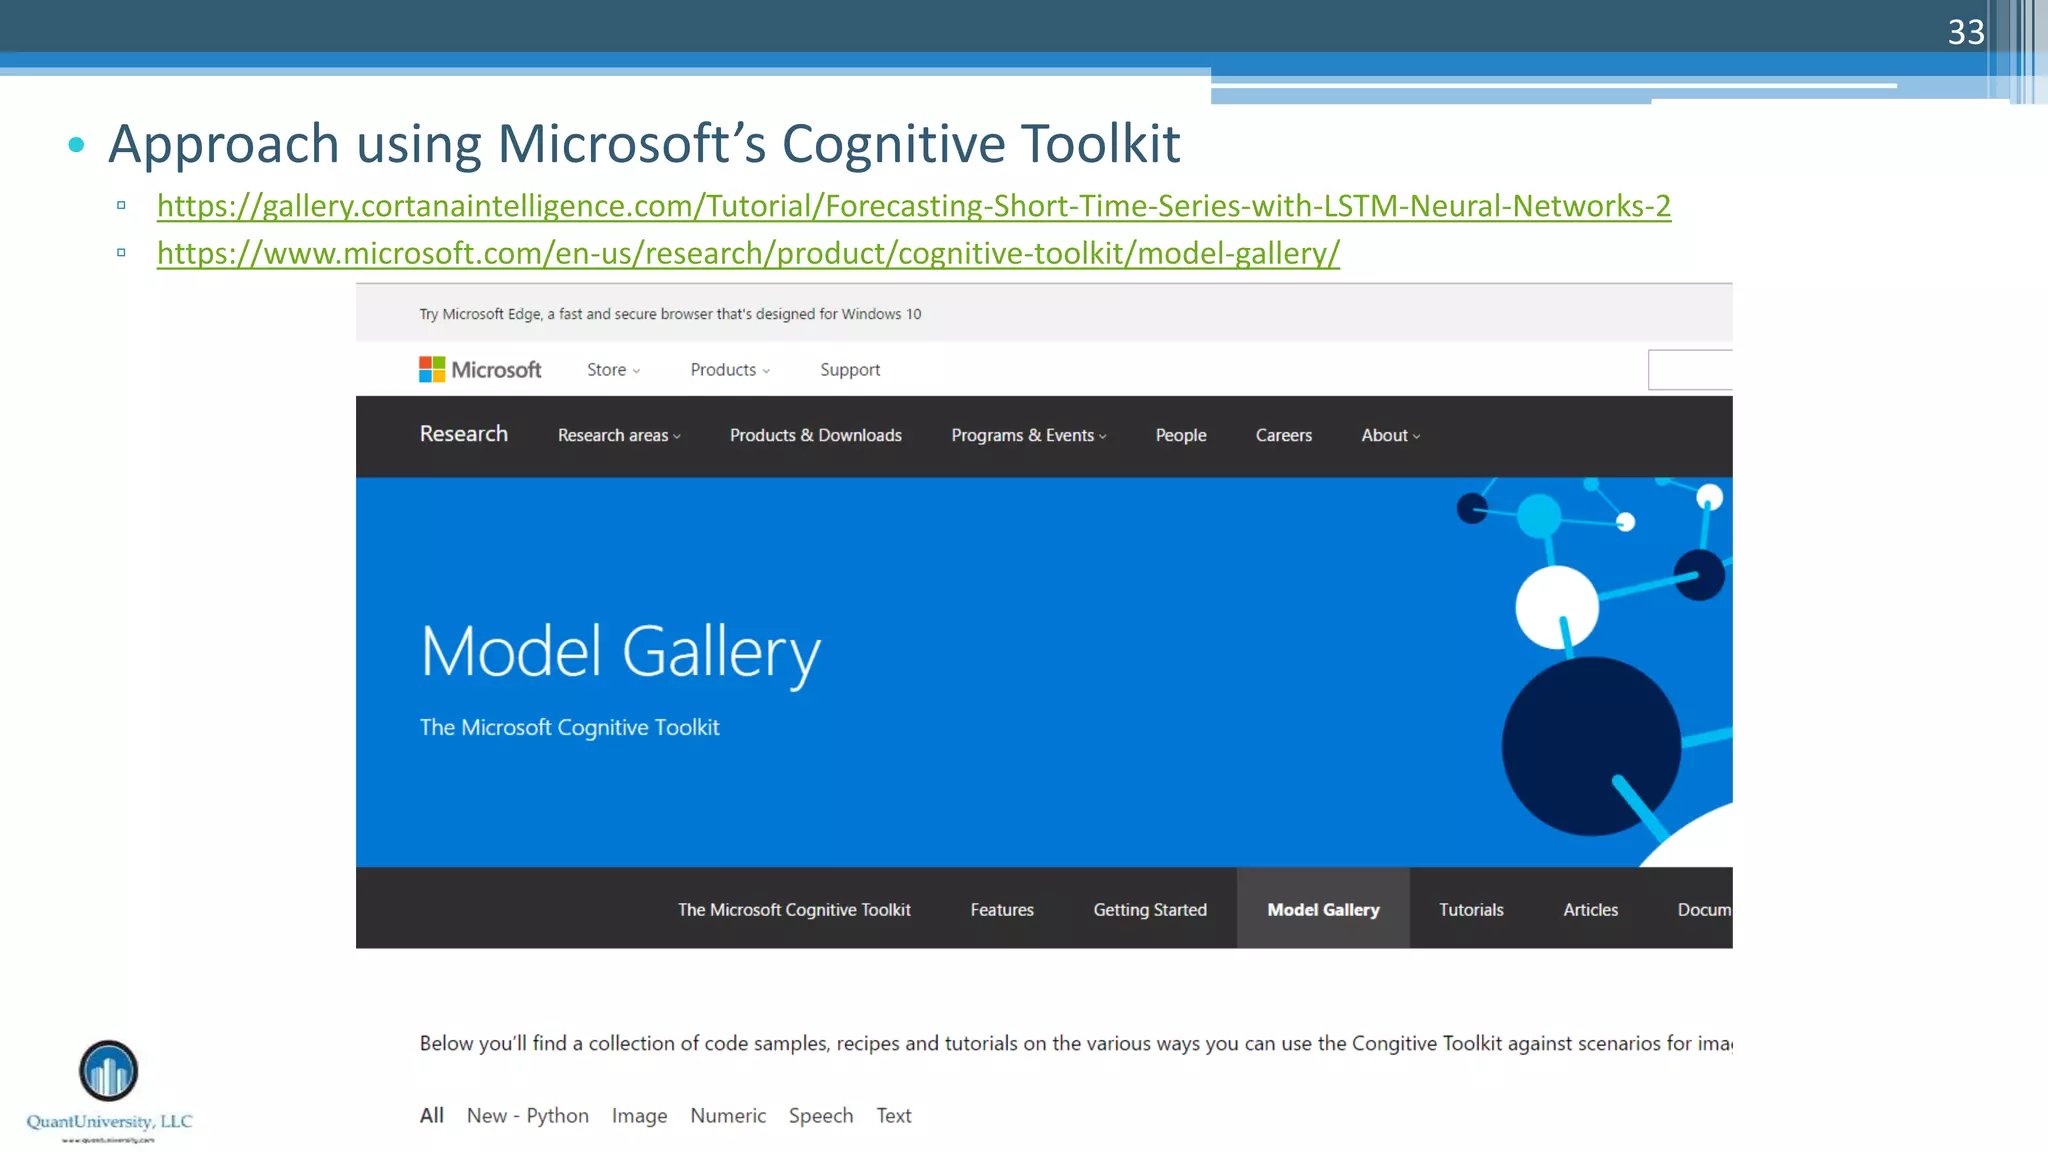Expand the Store dropdown
The width and height of the screenshot is (2048, 1152).
(613, 370)
